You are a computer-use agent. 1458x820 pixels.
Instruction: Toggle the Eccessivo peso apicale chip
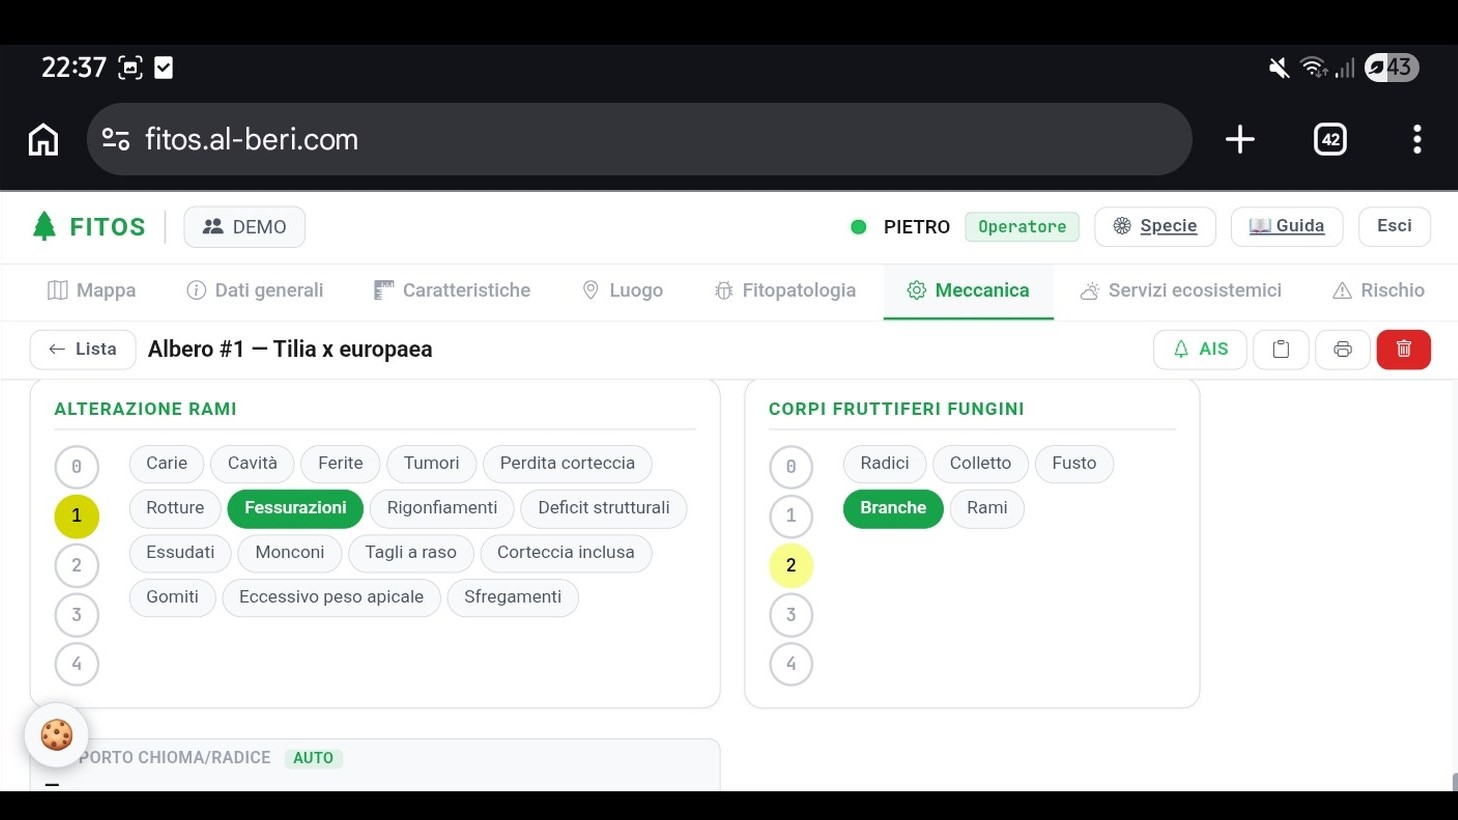(x=332, y=597)
